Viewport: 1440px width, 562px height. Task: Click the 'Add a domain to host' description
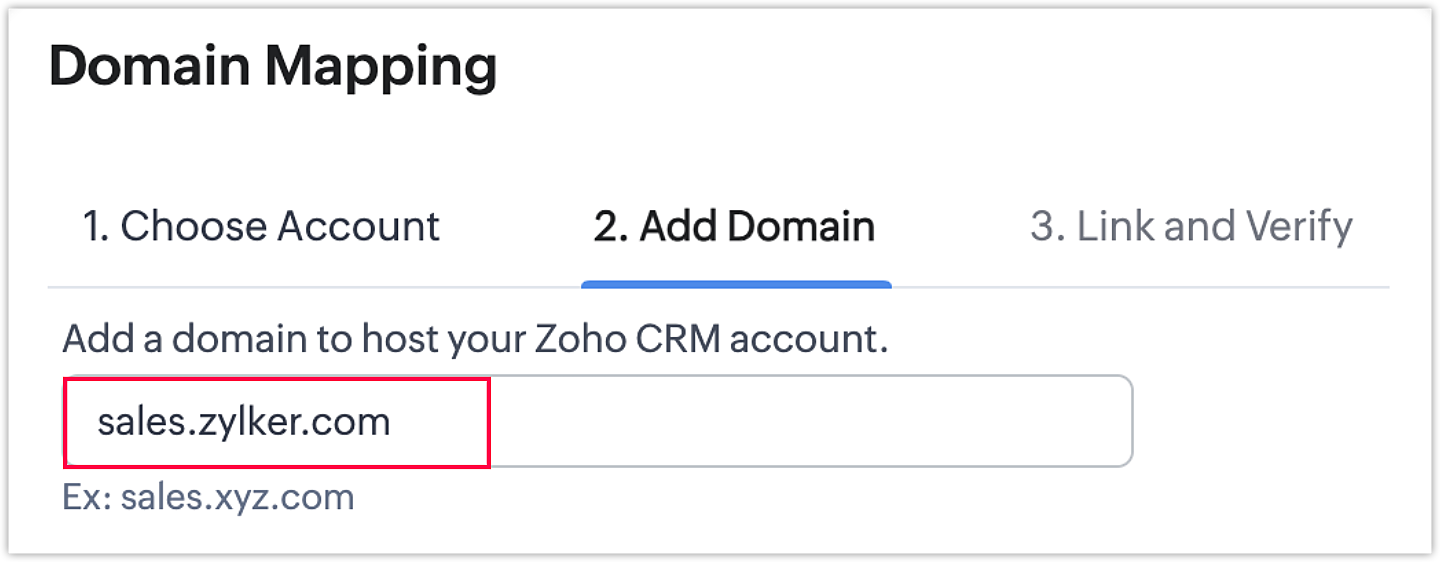tap(475, 339)
